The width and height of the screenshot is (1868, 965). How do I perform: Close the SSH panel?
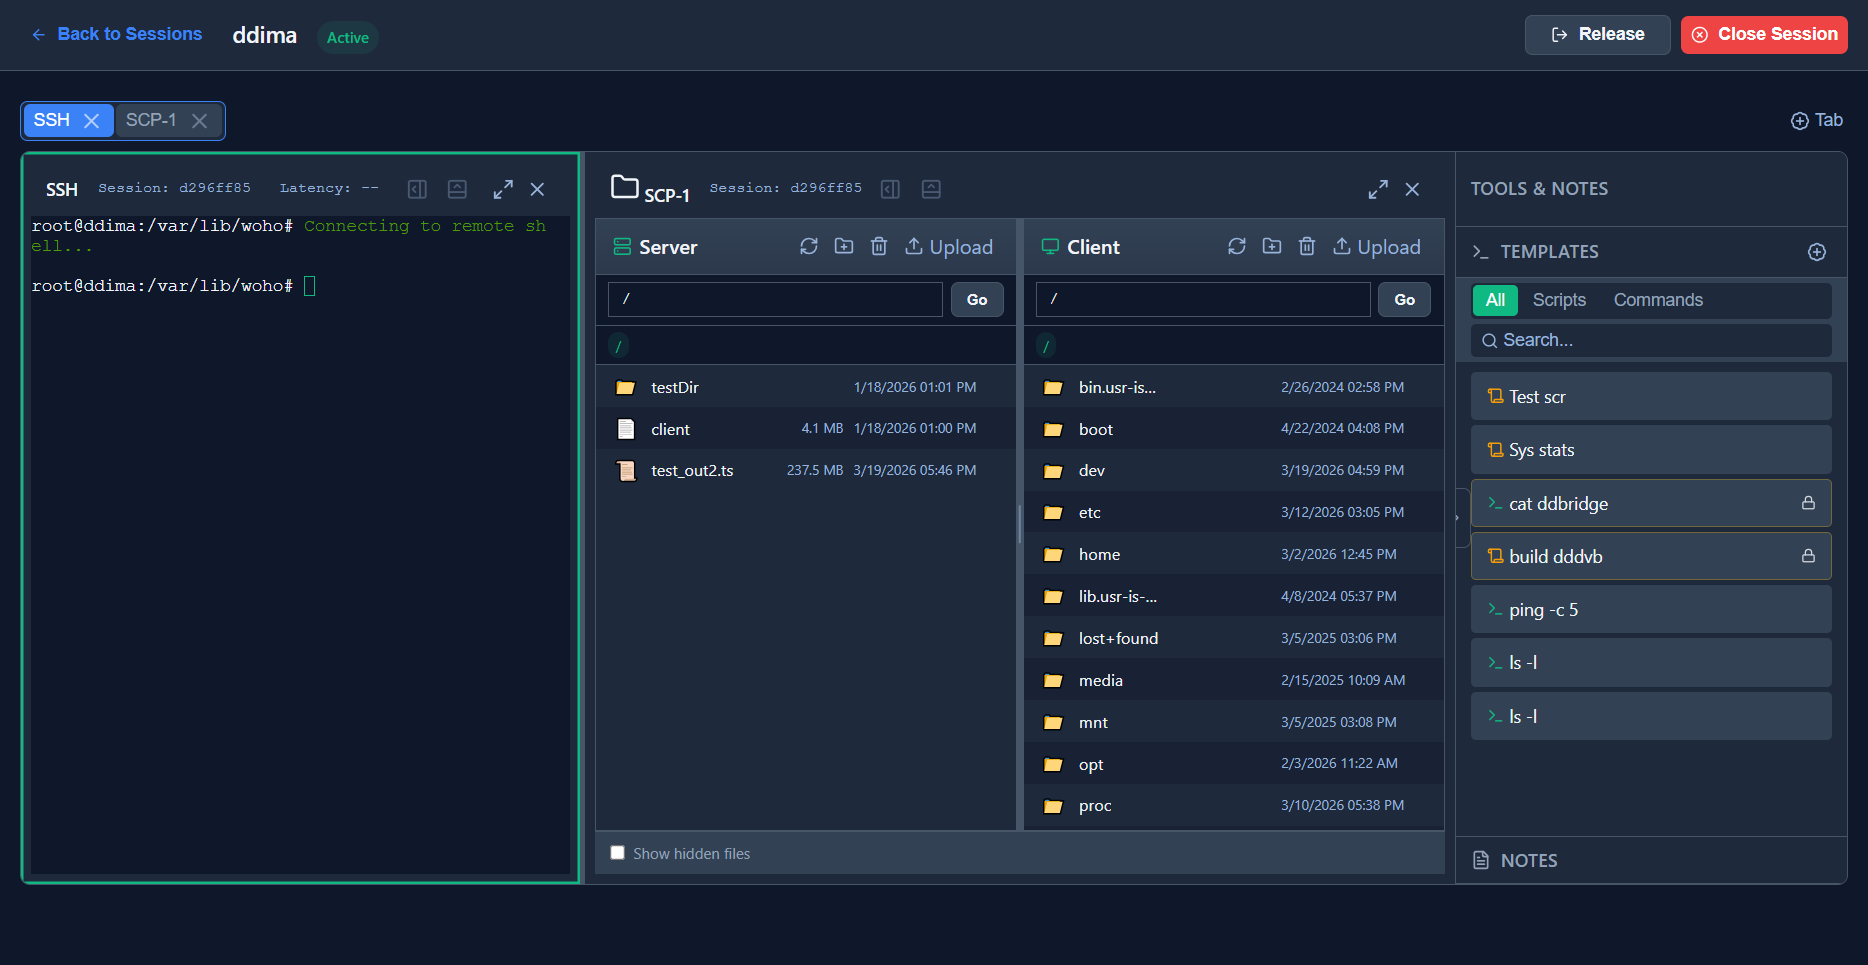pyautogui.click(x=537, y=189)
